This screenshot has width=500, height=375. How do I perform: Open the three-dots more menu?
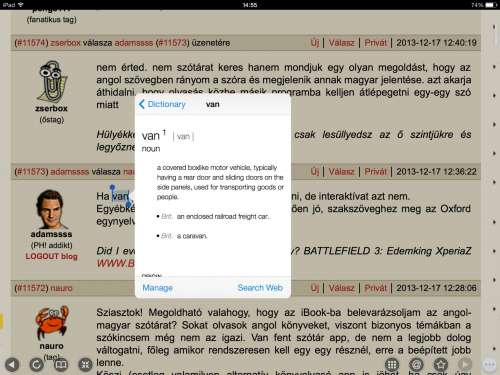coord(489,364)
